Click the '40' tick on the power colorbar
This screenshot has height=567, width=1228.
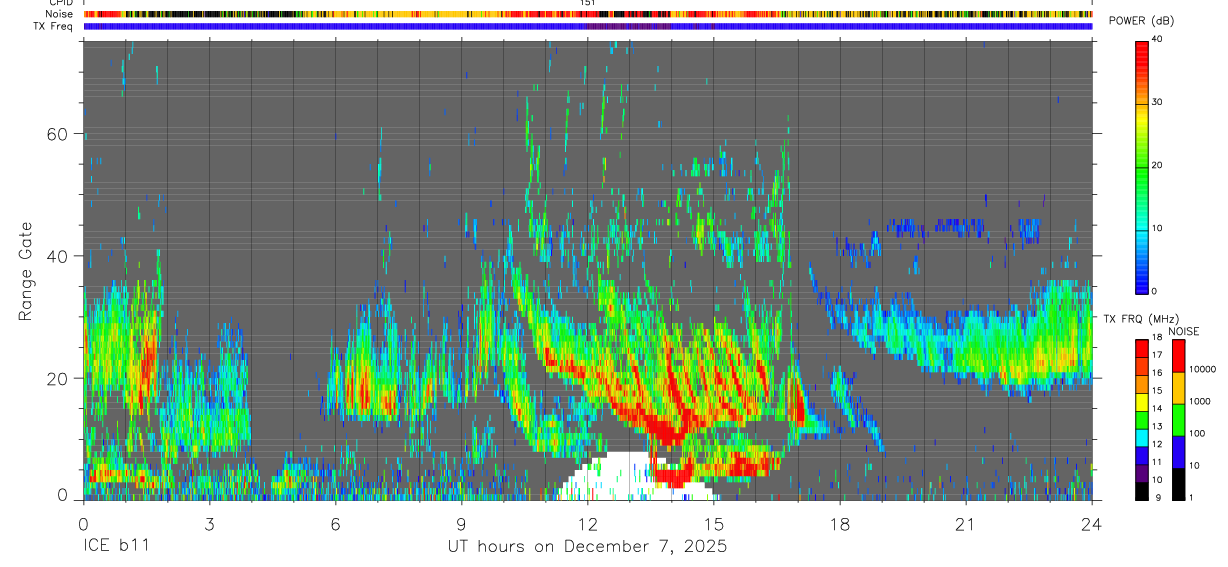click(1158, 39)
